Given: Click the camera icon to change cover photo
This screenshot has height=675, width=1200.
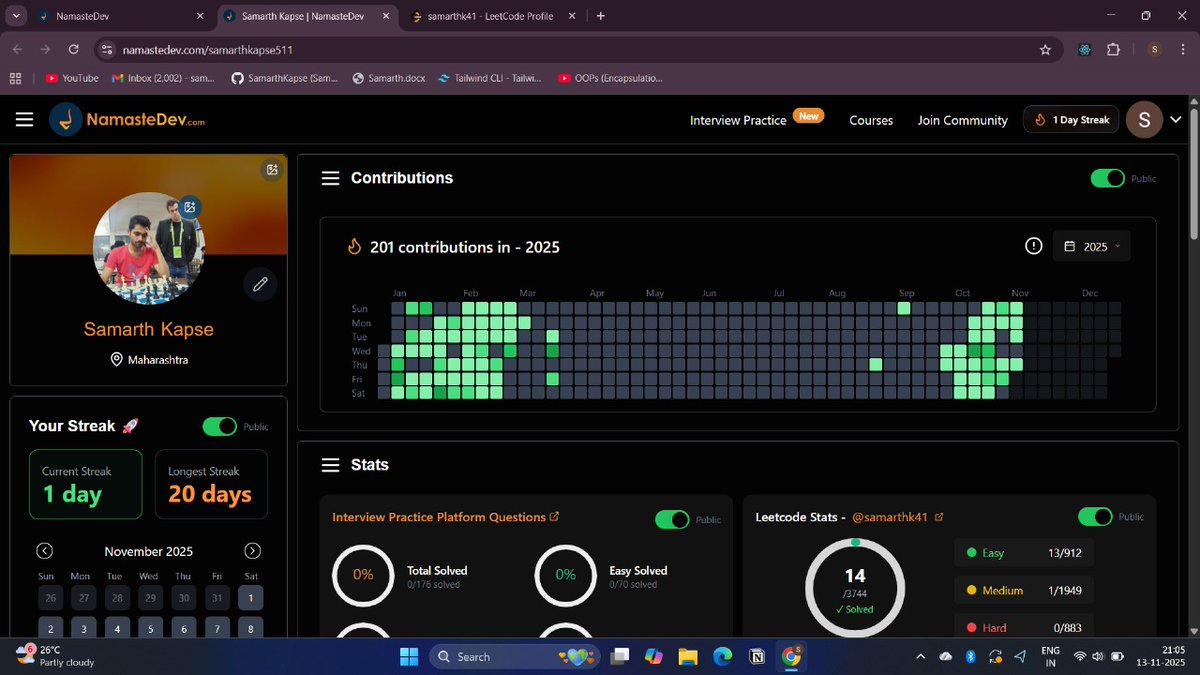Looking at the screenshot, I should tap(271, 170).
